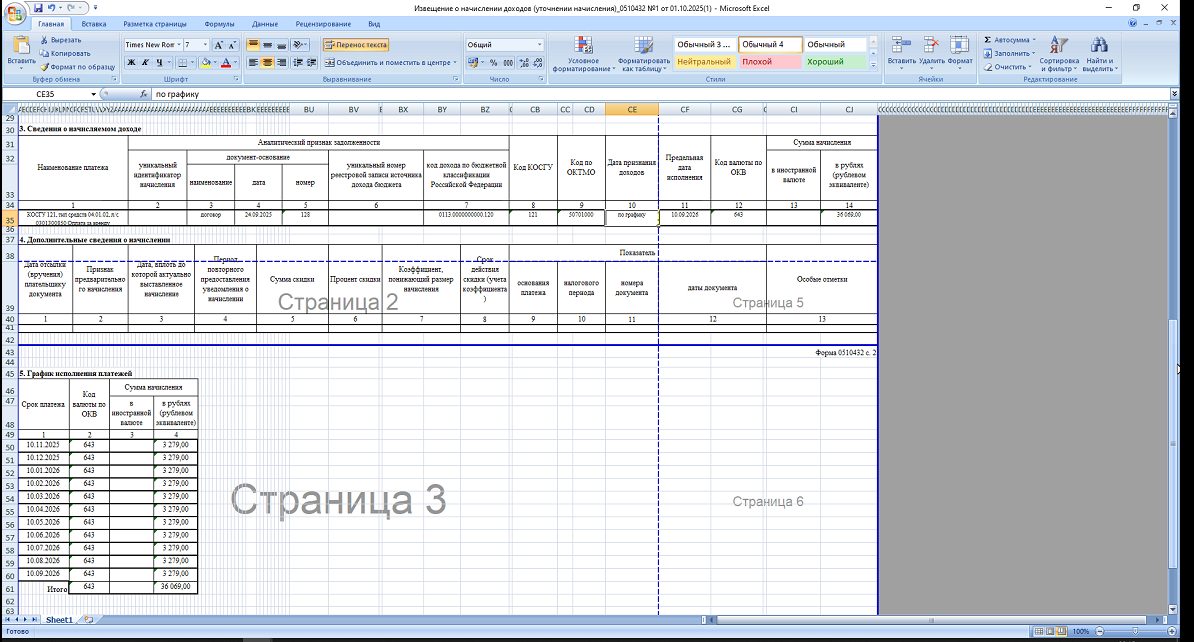Toggle italic formatting (К)

click(x=145, y=62)
